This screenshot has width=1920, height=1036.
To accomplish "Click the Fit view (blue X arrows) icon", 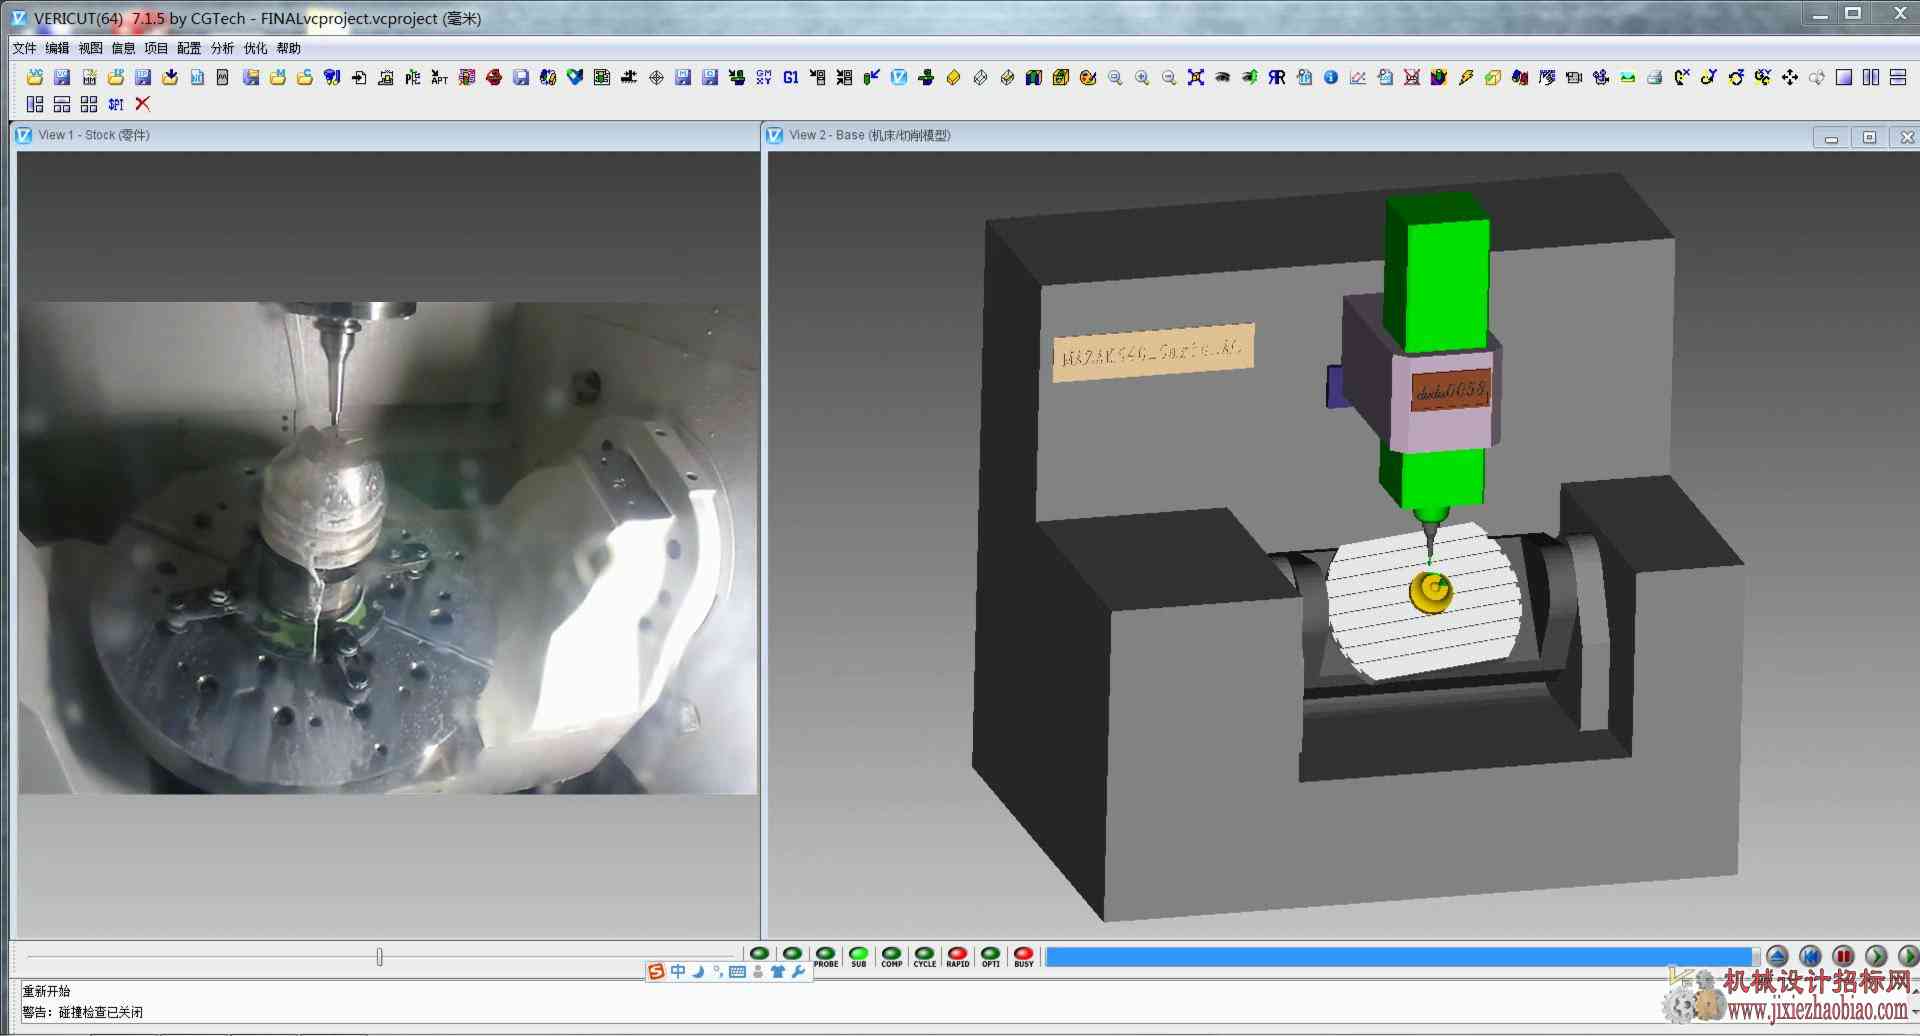I will click(x=1196, y=77).
